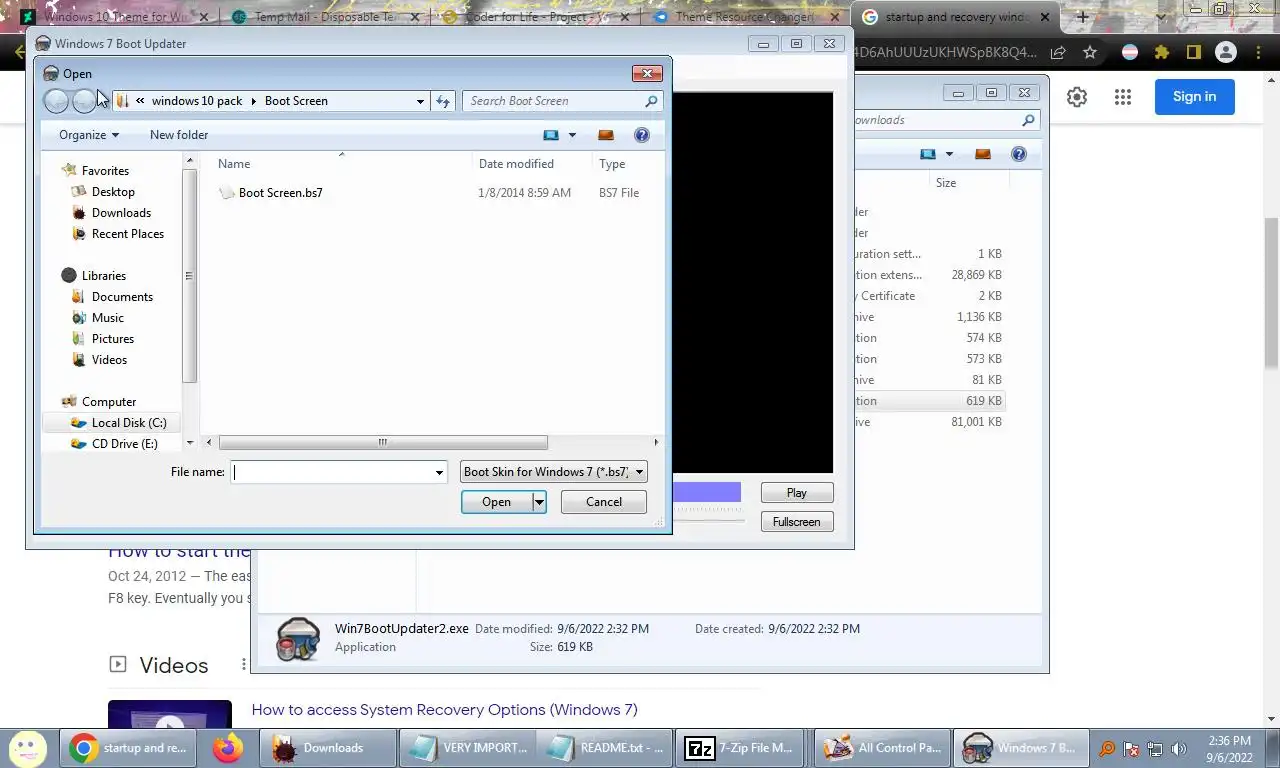
Task: Open 7-Zip File Manager taskbar item
Action: click(739, 748)
